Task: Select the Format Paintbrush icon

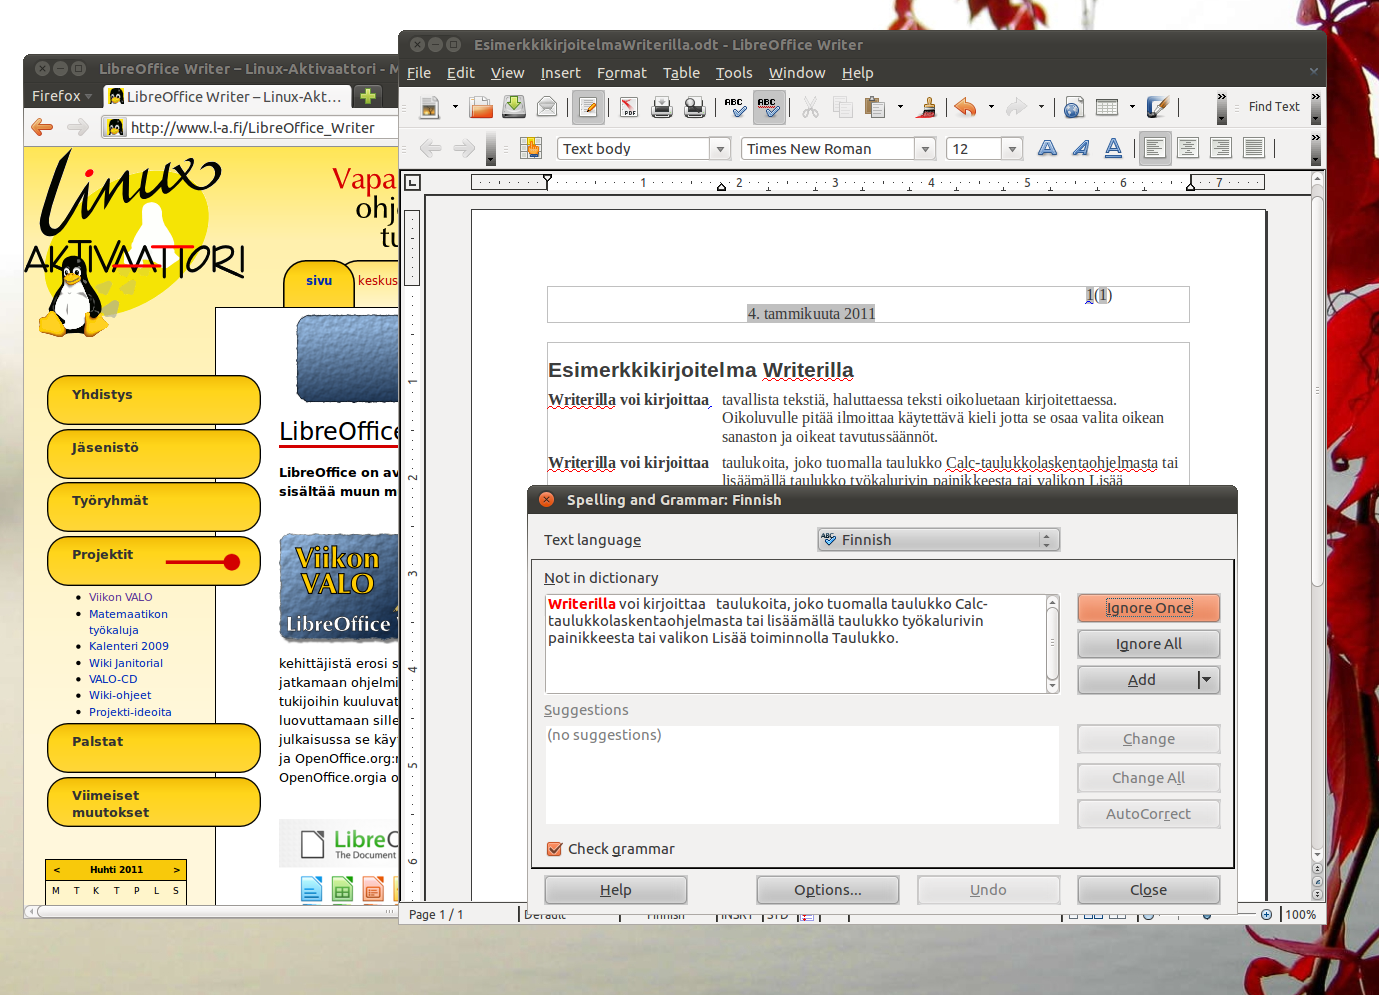Action: click(x=927, y=107)
